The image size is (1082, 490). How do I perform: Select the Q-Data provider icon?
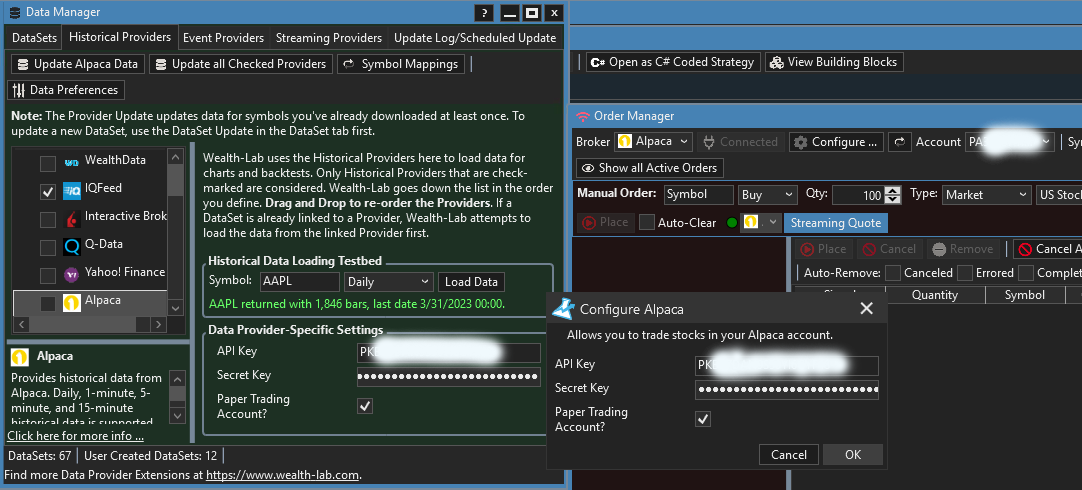[x=72, y=247]
